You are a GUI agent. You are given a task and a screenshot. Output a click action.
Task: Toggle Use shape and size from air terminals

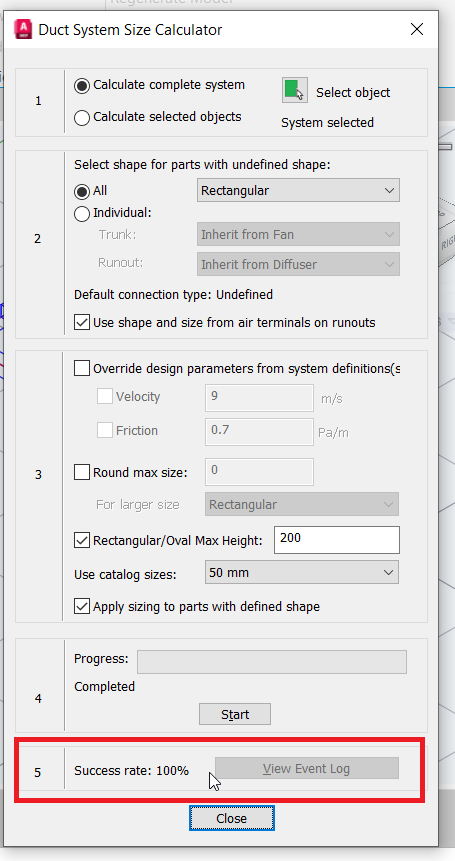pos(82,322)
